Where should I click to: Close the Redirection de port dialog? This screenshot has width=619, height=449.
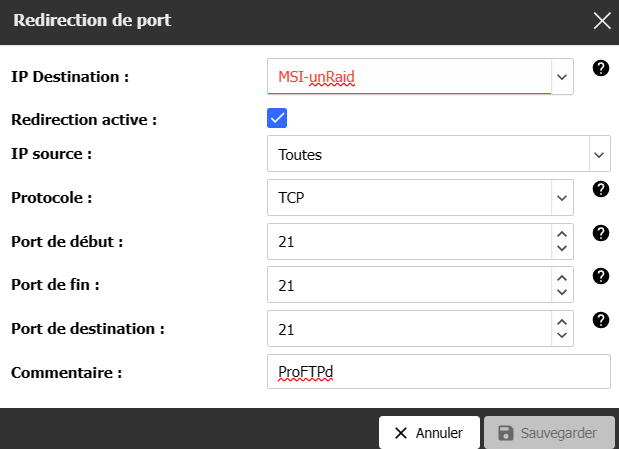click(602, 21)
